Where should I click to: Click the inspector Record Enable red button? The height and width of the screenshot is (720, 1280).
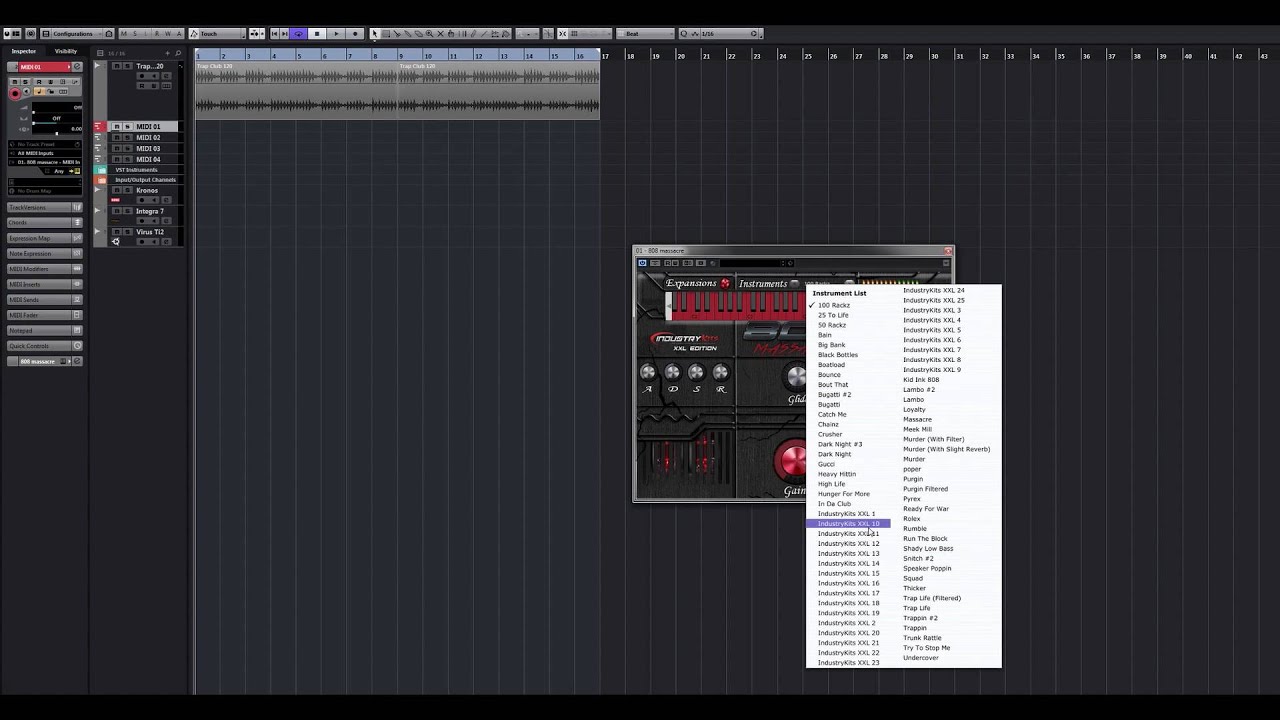click(x=15, y=94)
